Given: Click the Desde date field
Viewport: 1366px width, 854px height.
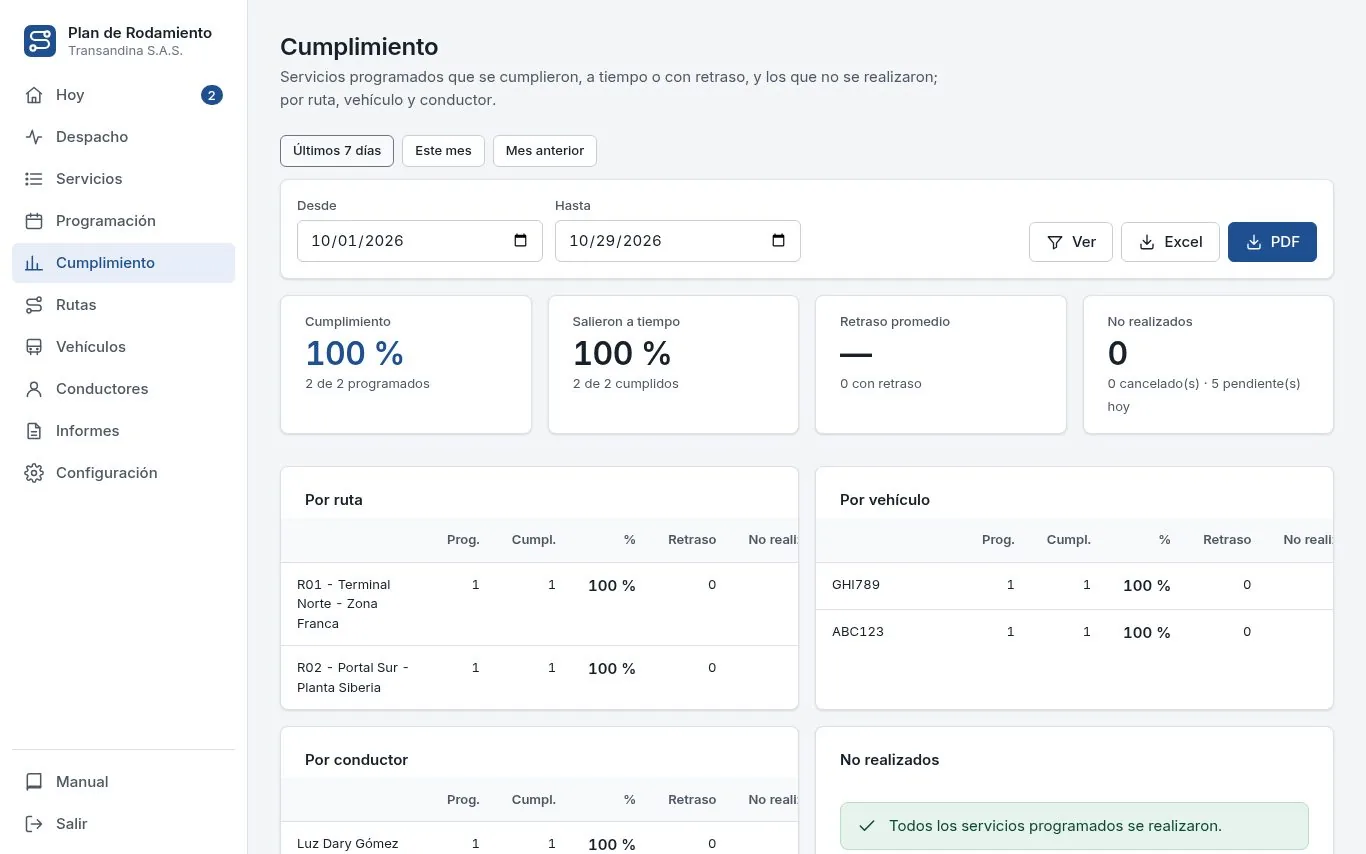Looking at the screenshot, I should 420,241.
